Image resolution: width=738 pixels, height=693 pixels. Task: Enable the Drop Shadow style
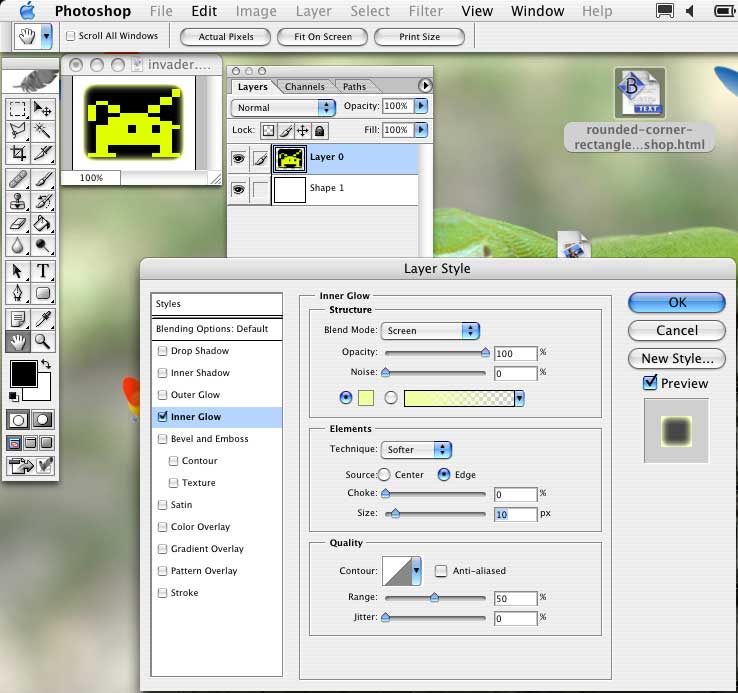162,351
